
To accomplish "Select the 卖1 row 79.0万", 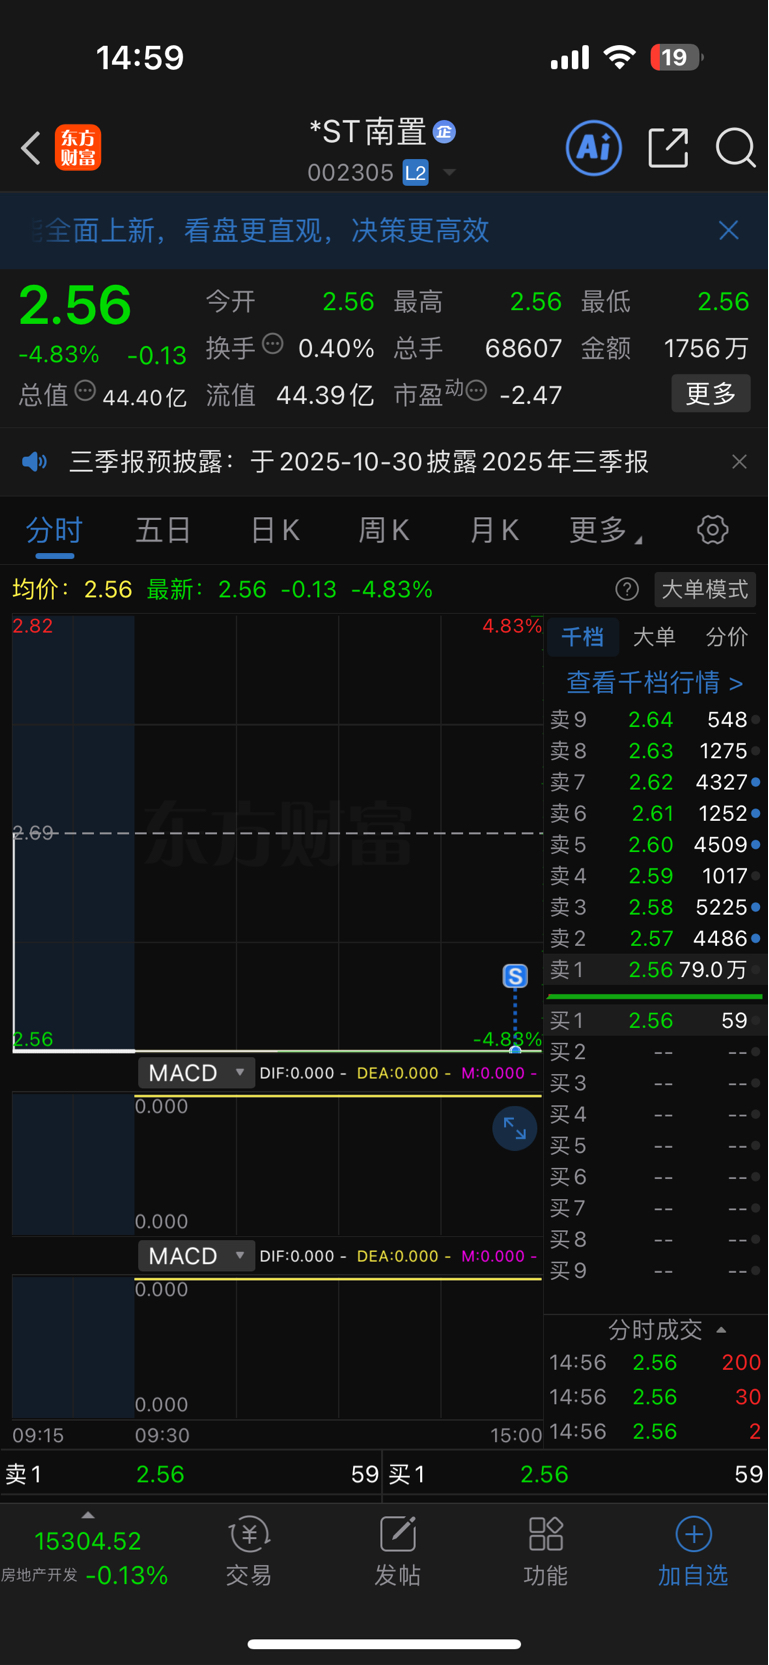I will pyautogui.click(x=656, y=969).
